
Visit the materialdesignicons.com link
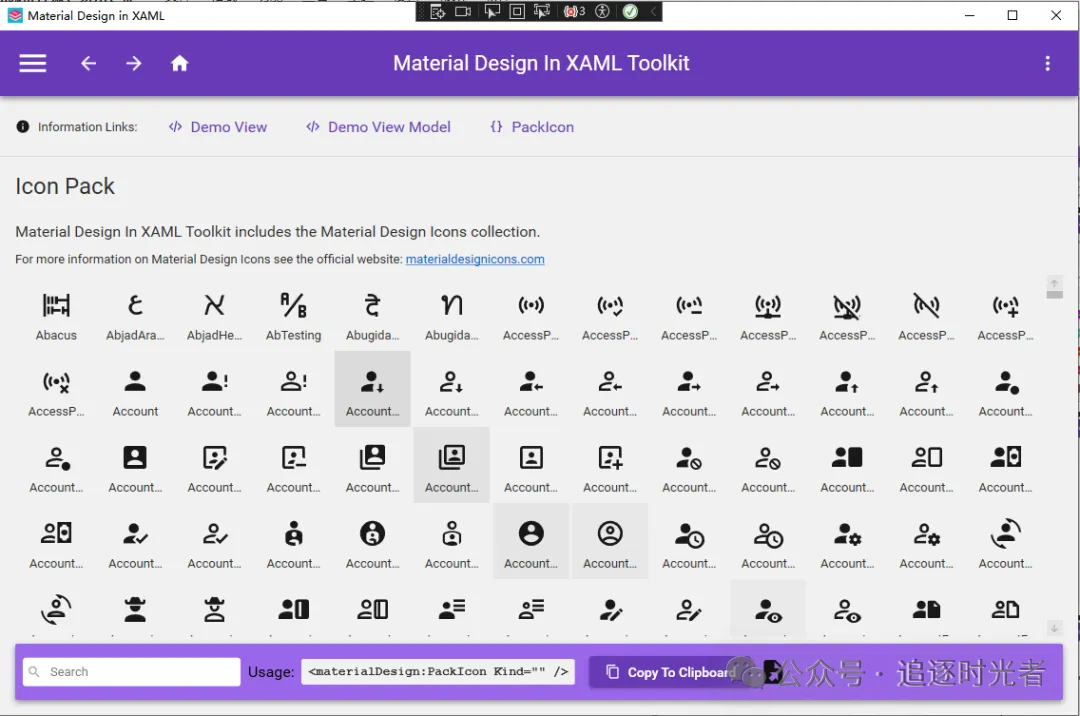click(x=475, y=259)
